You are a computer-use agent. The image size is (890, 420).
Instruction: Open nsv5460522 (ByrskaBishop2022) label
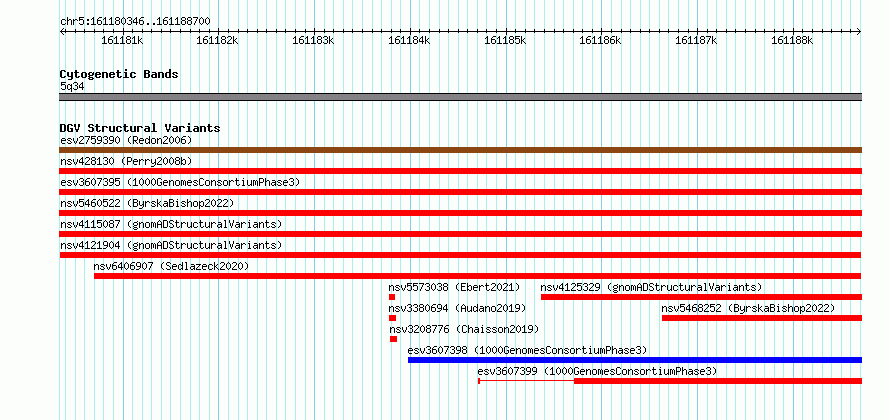(147, 203)
